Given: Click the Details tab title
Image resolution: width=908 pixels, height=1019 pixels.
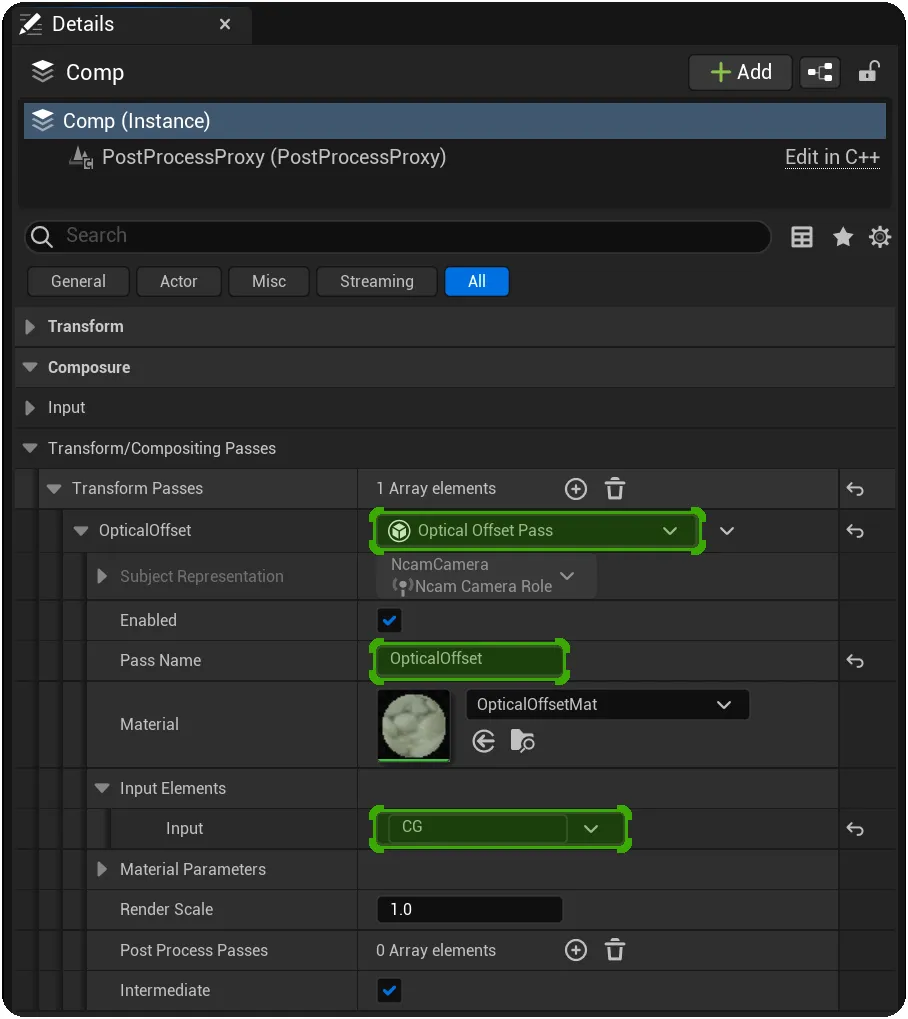Looking at the screenshot, I should coord(83,24).
